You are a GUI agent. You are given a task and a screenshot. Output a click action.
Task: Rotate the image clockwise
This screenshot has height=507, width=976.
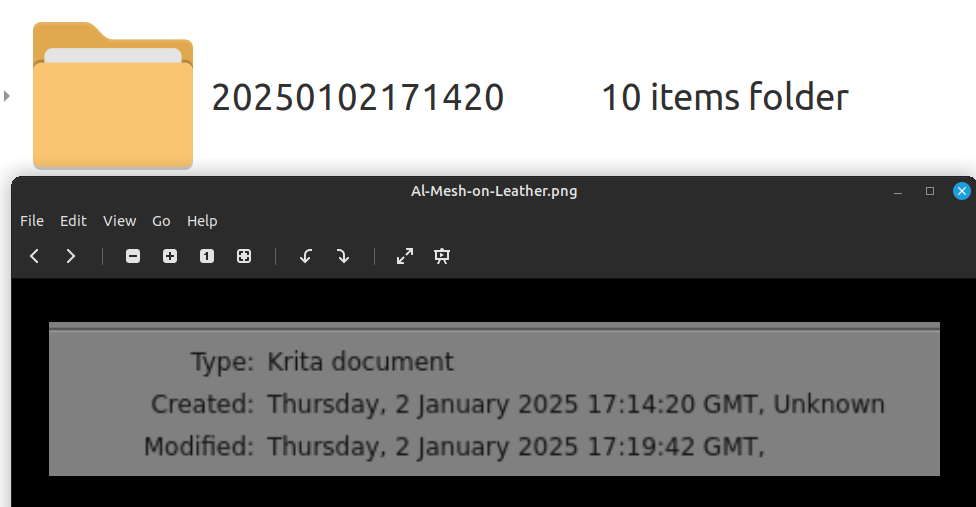[343, 256]
